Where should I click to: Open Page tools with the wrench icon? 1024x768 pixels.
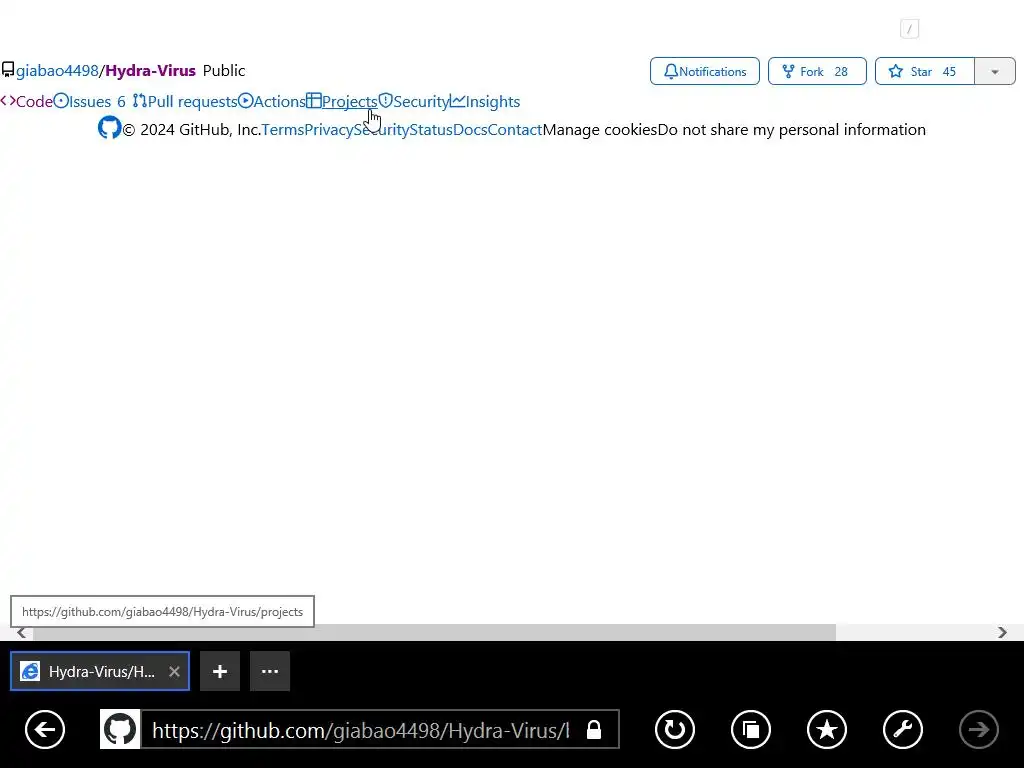click(x=903, y=729)
